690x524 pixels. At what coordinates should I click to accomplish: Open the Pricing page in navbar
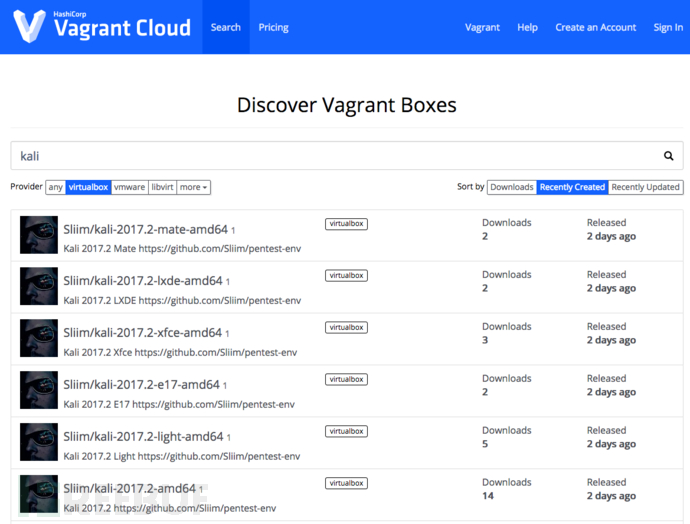point(273,27)
